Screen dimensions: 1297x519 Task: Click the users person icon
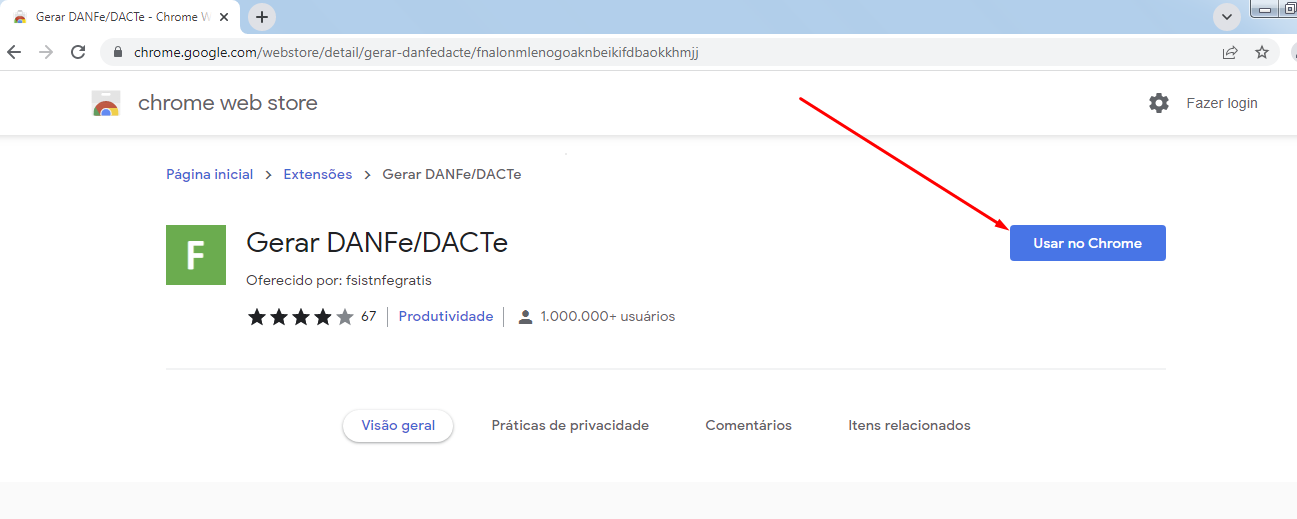tap(526, 317)
